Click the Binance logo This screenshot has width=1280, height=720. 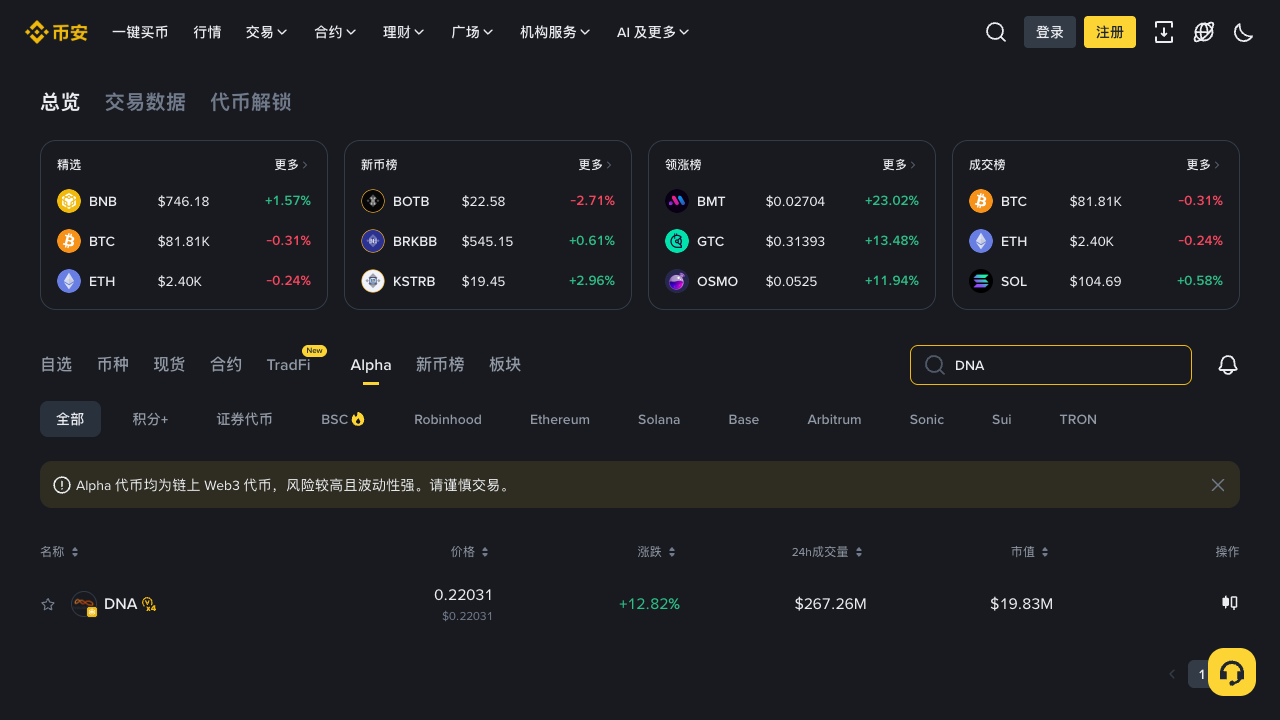pyautogui.click(x=56, y=32)
